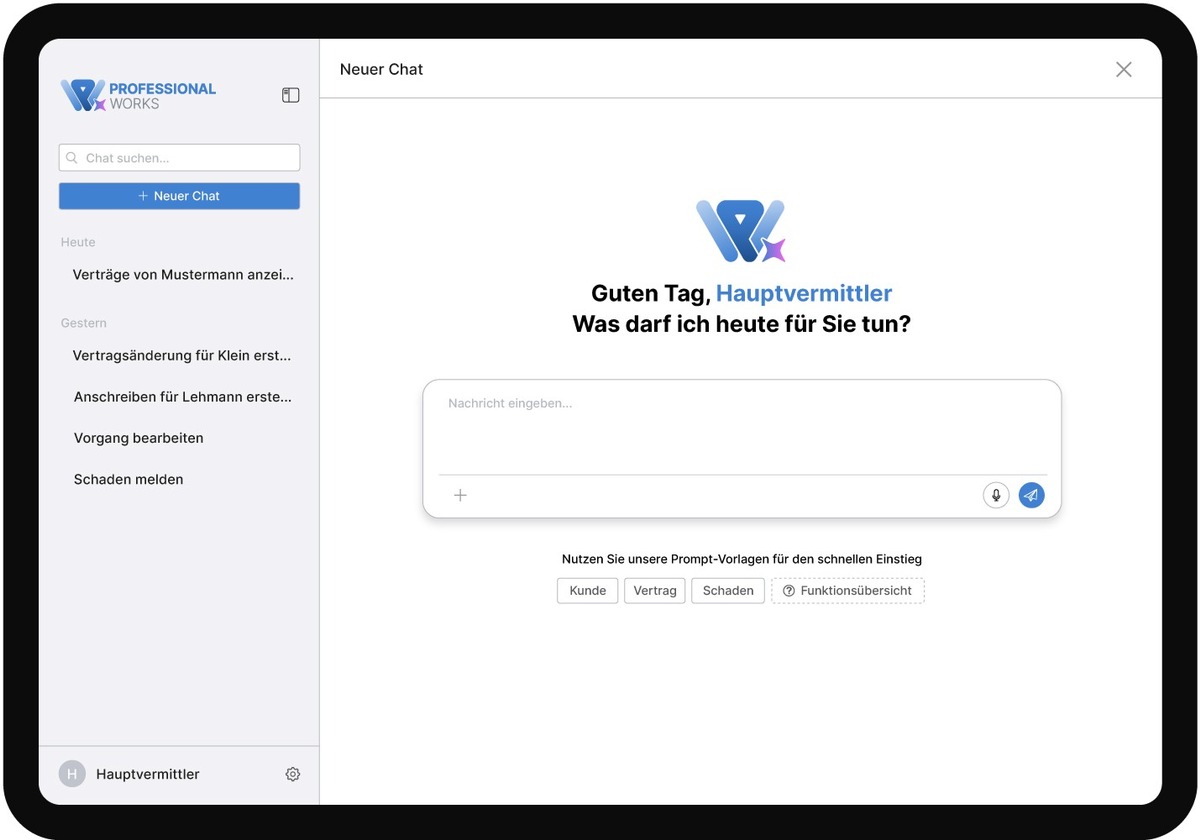This screenshot has height=840, width=1200.
Task: Click the H user avatar icon
Action: tap(72, 774)
